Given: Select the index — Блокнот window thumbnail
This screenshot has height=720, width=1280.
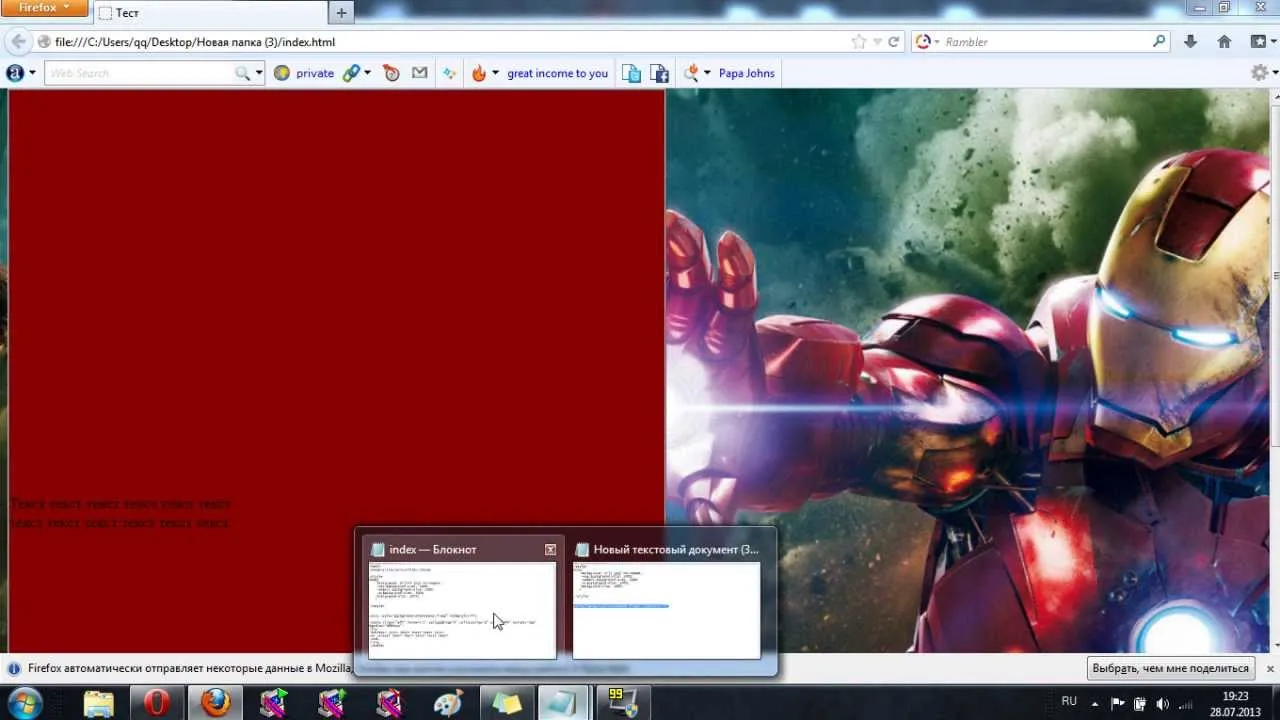Looking at the screenshot, I should (462, 598).
